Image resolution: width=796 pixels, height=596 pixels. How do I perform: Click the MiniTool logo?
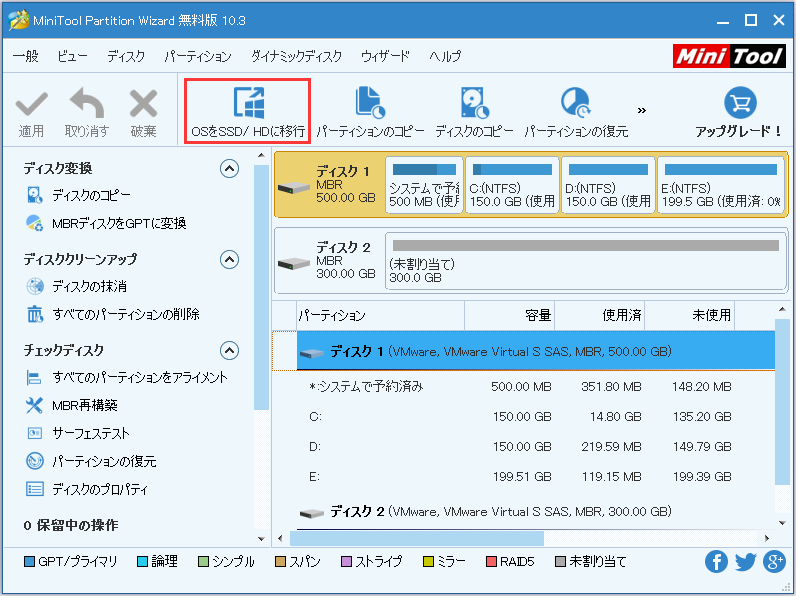coord(729,56)
